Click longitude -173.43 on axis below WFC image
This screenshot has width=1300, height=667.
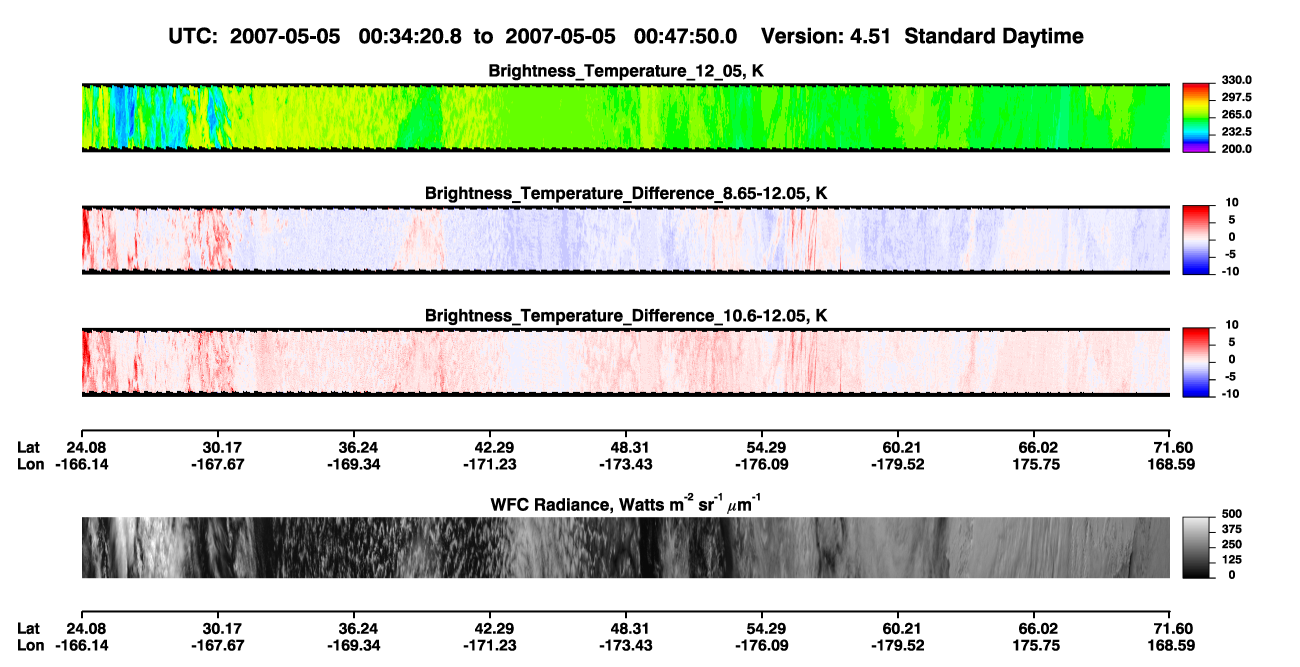click(626, 645)
